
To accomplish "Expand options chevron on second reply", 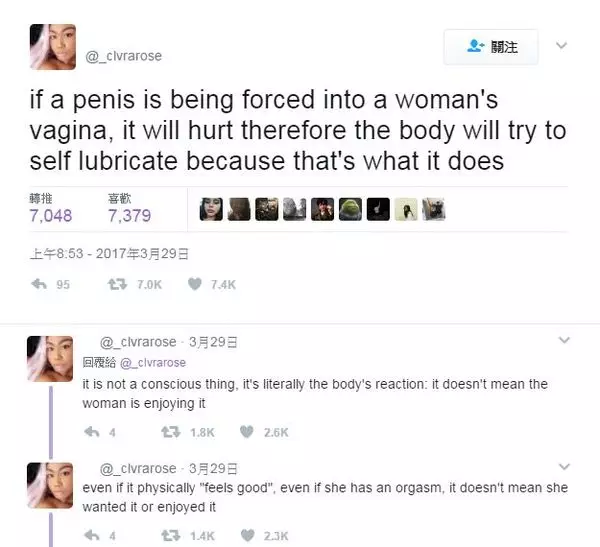I will (x=564, y=466).
